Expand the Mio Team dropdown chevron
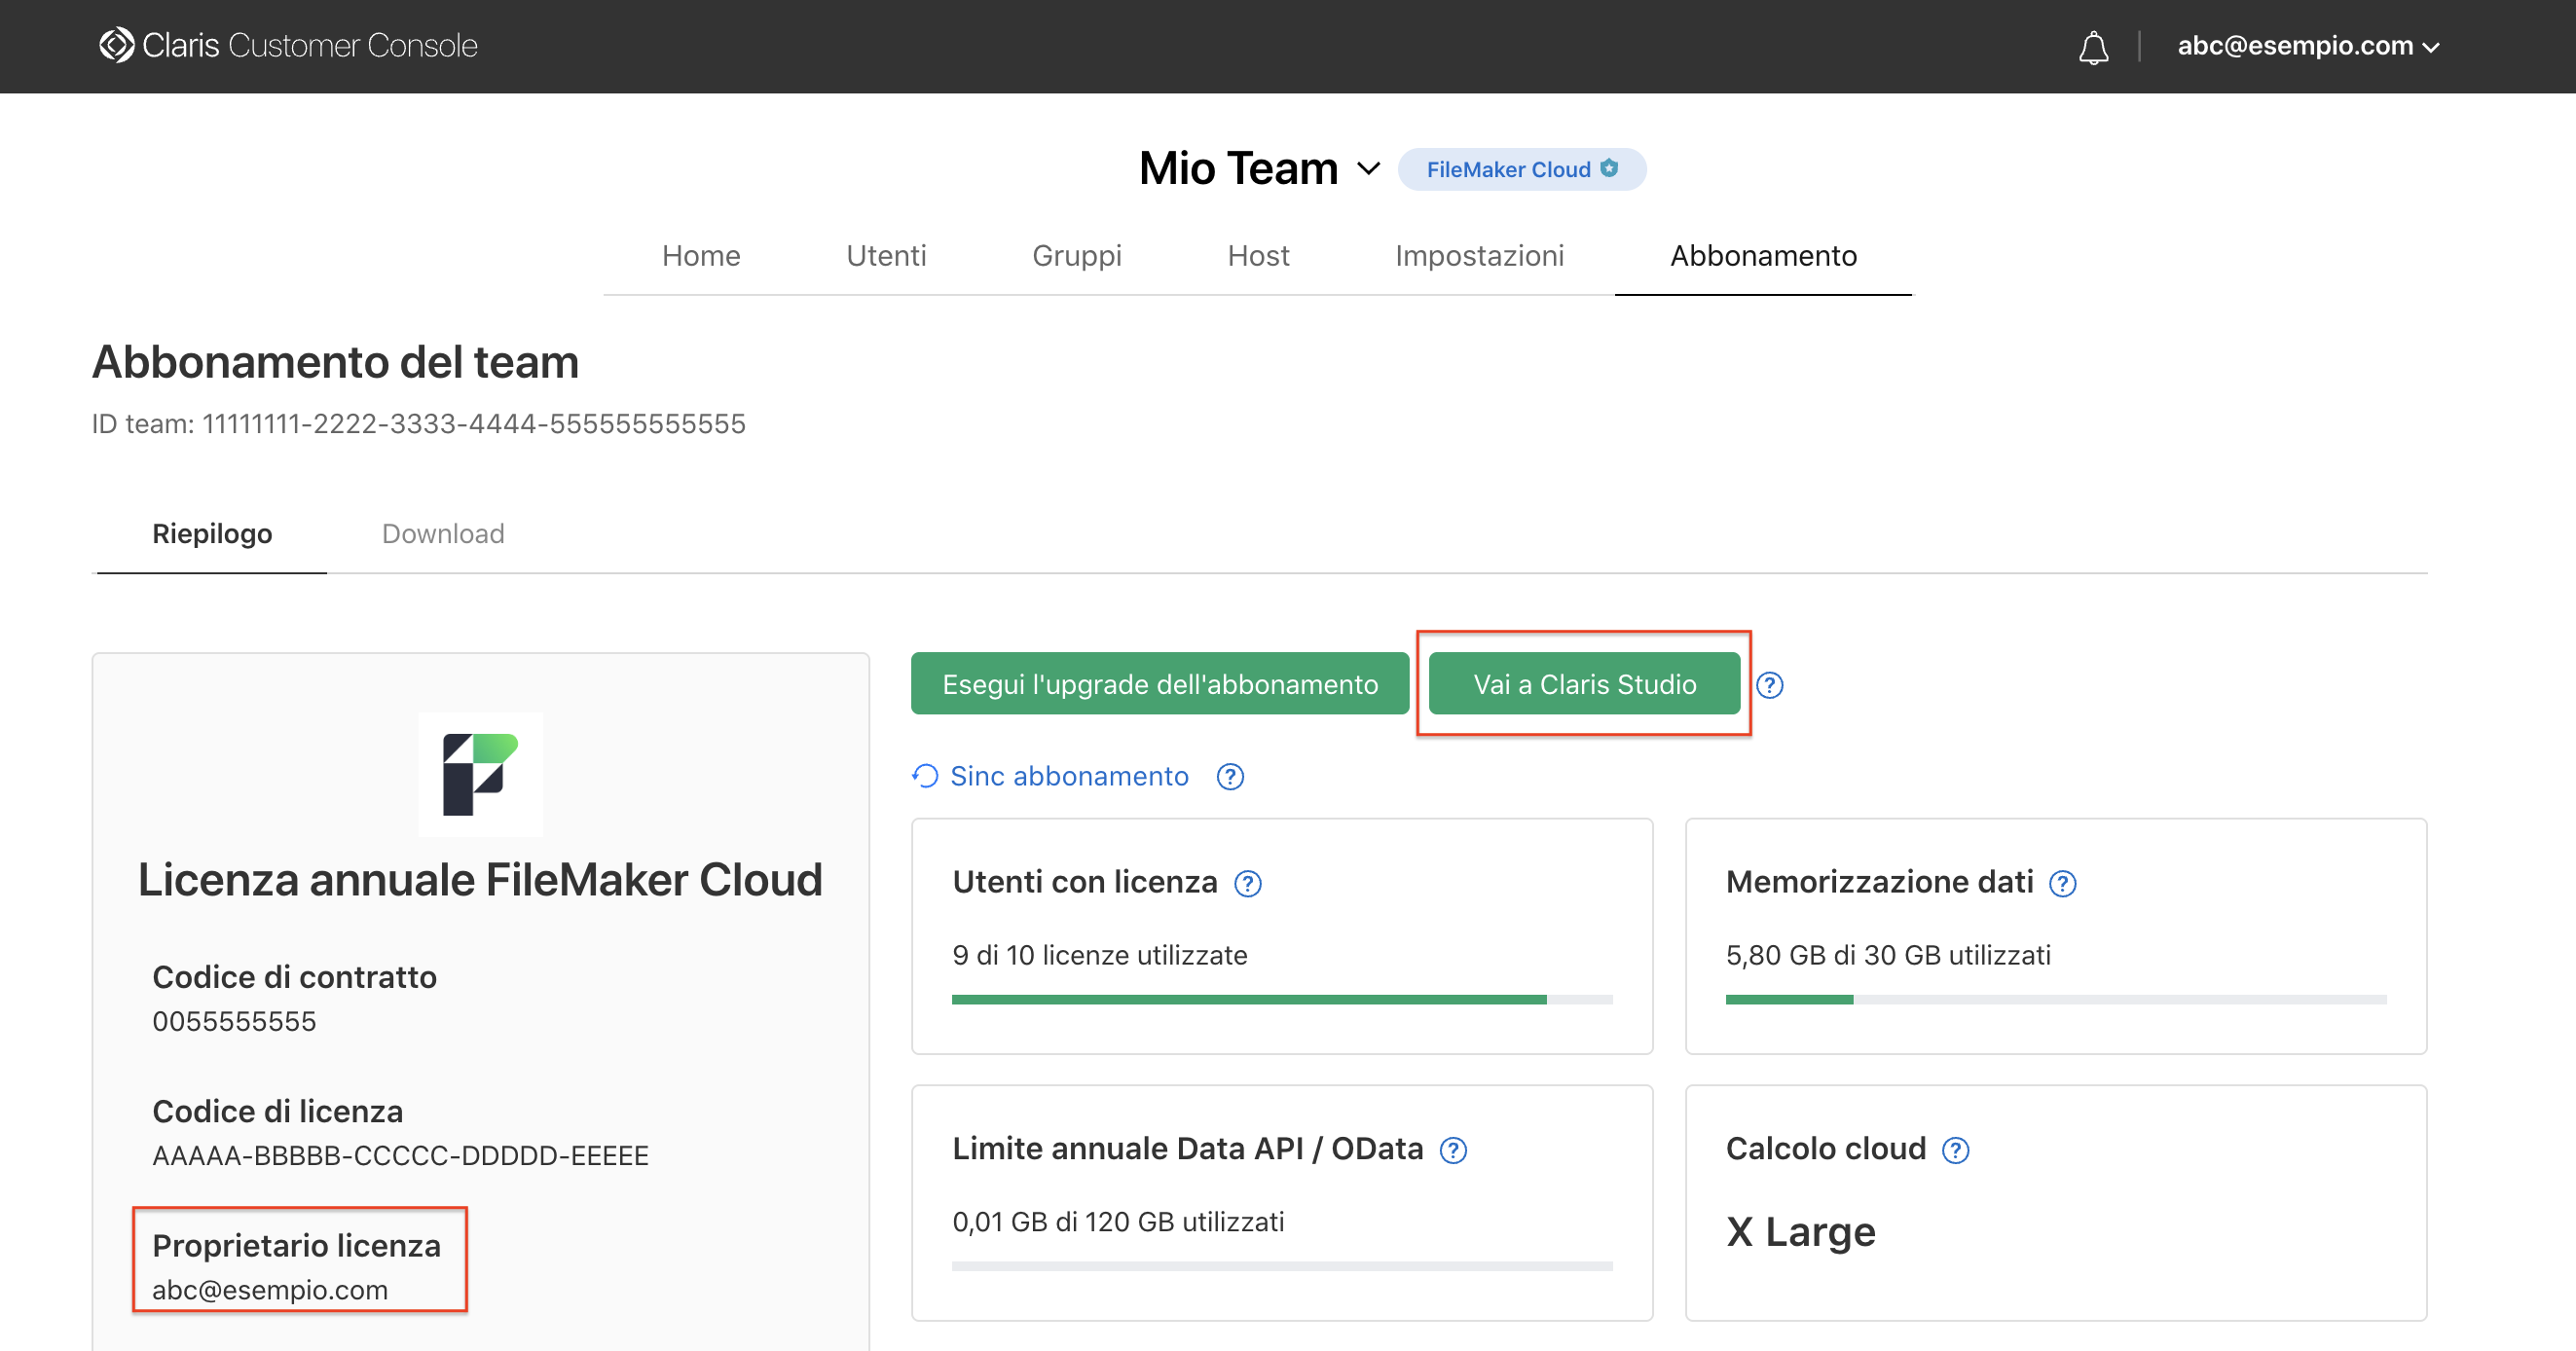The height and width of the screenshot is (1351, 2576). coord(1368,169)
